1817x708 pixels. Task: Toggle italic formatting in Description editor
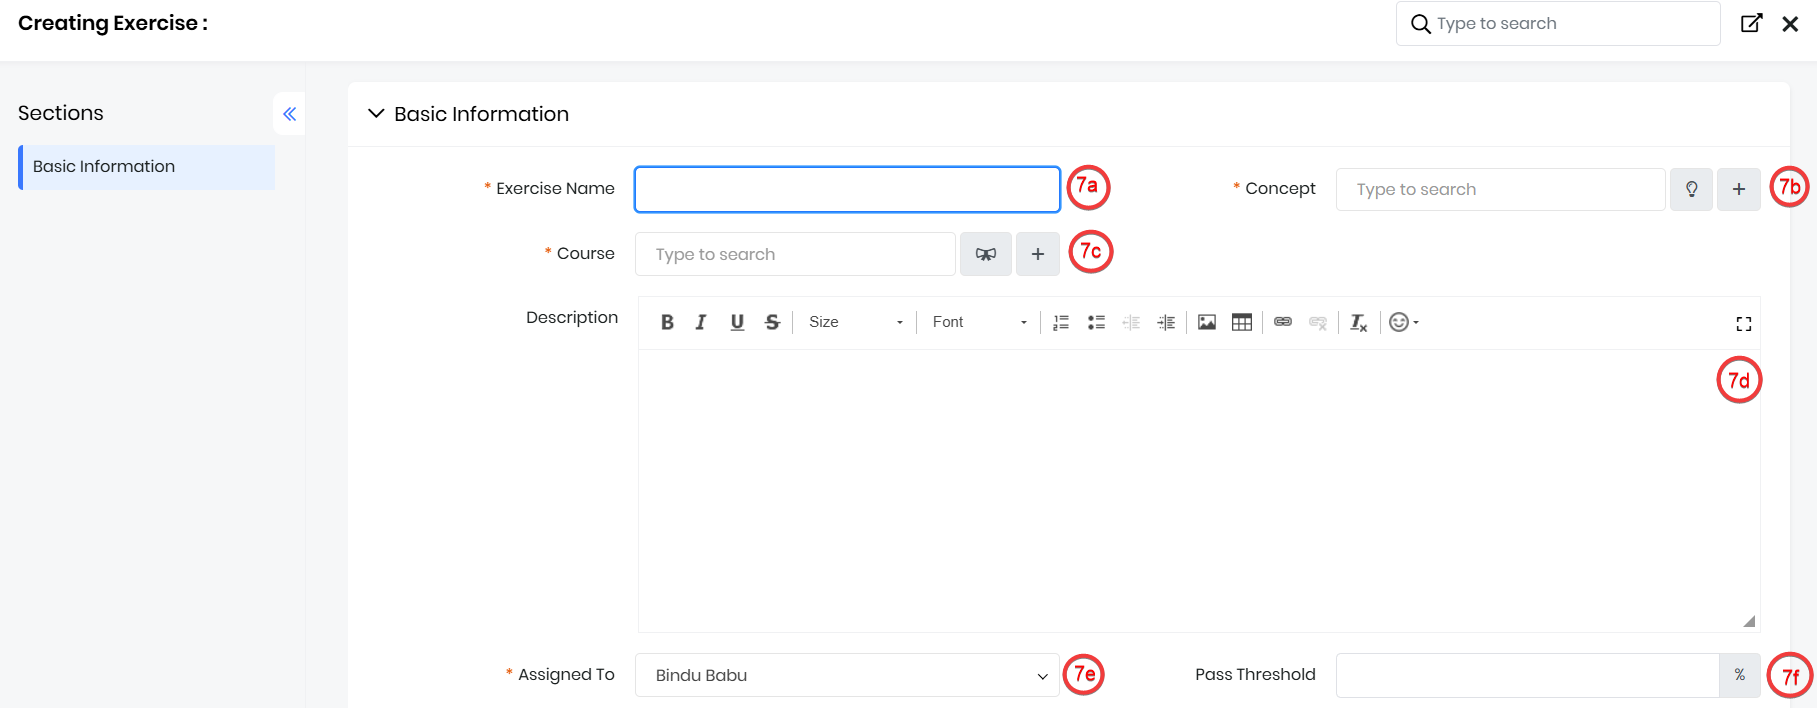701,322
